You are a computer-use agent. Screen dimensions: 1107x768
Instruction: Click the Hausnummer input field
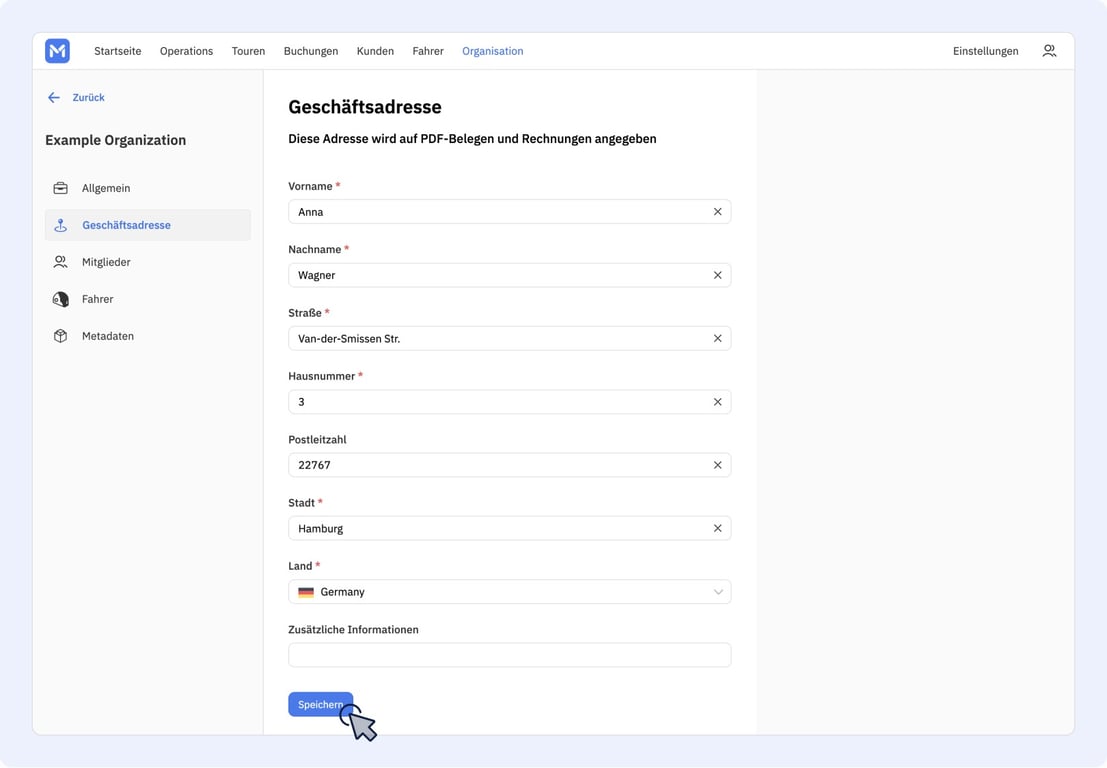coord(510,402)
